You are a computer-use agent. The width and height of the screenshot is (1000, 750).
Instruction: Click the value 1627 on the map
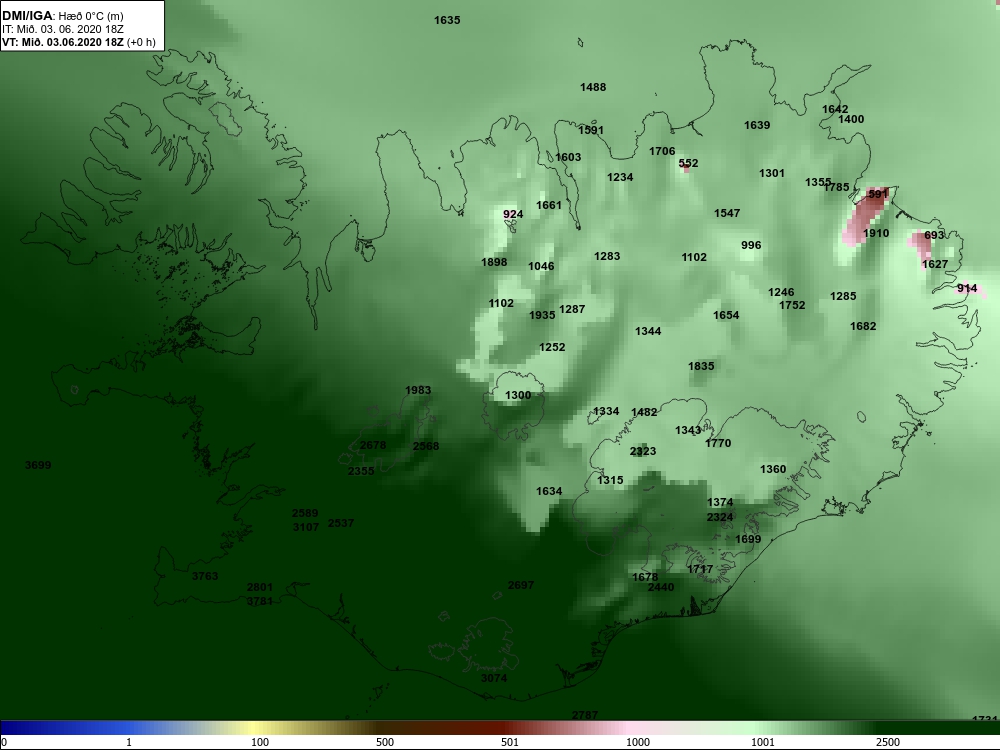point(935,265)
